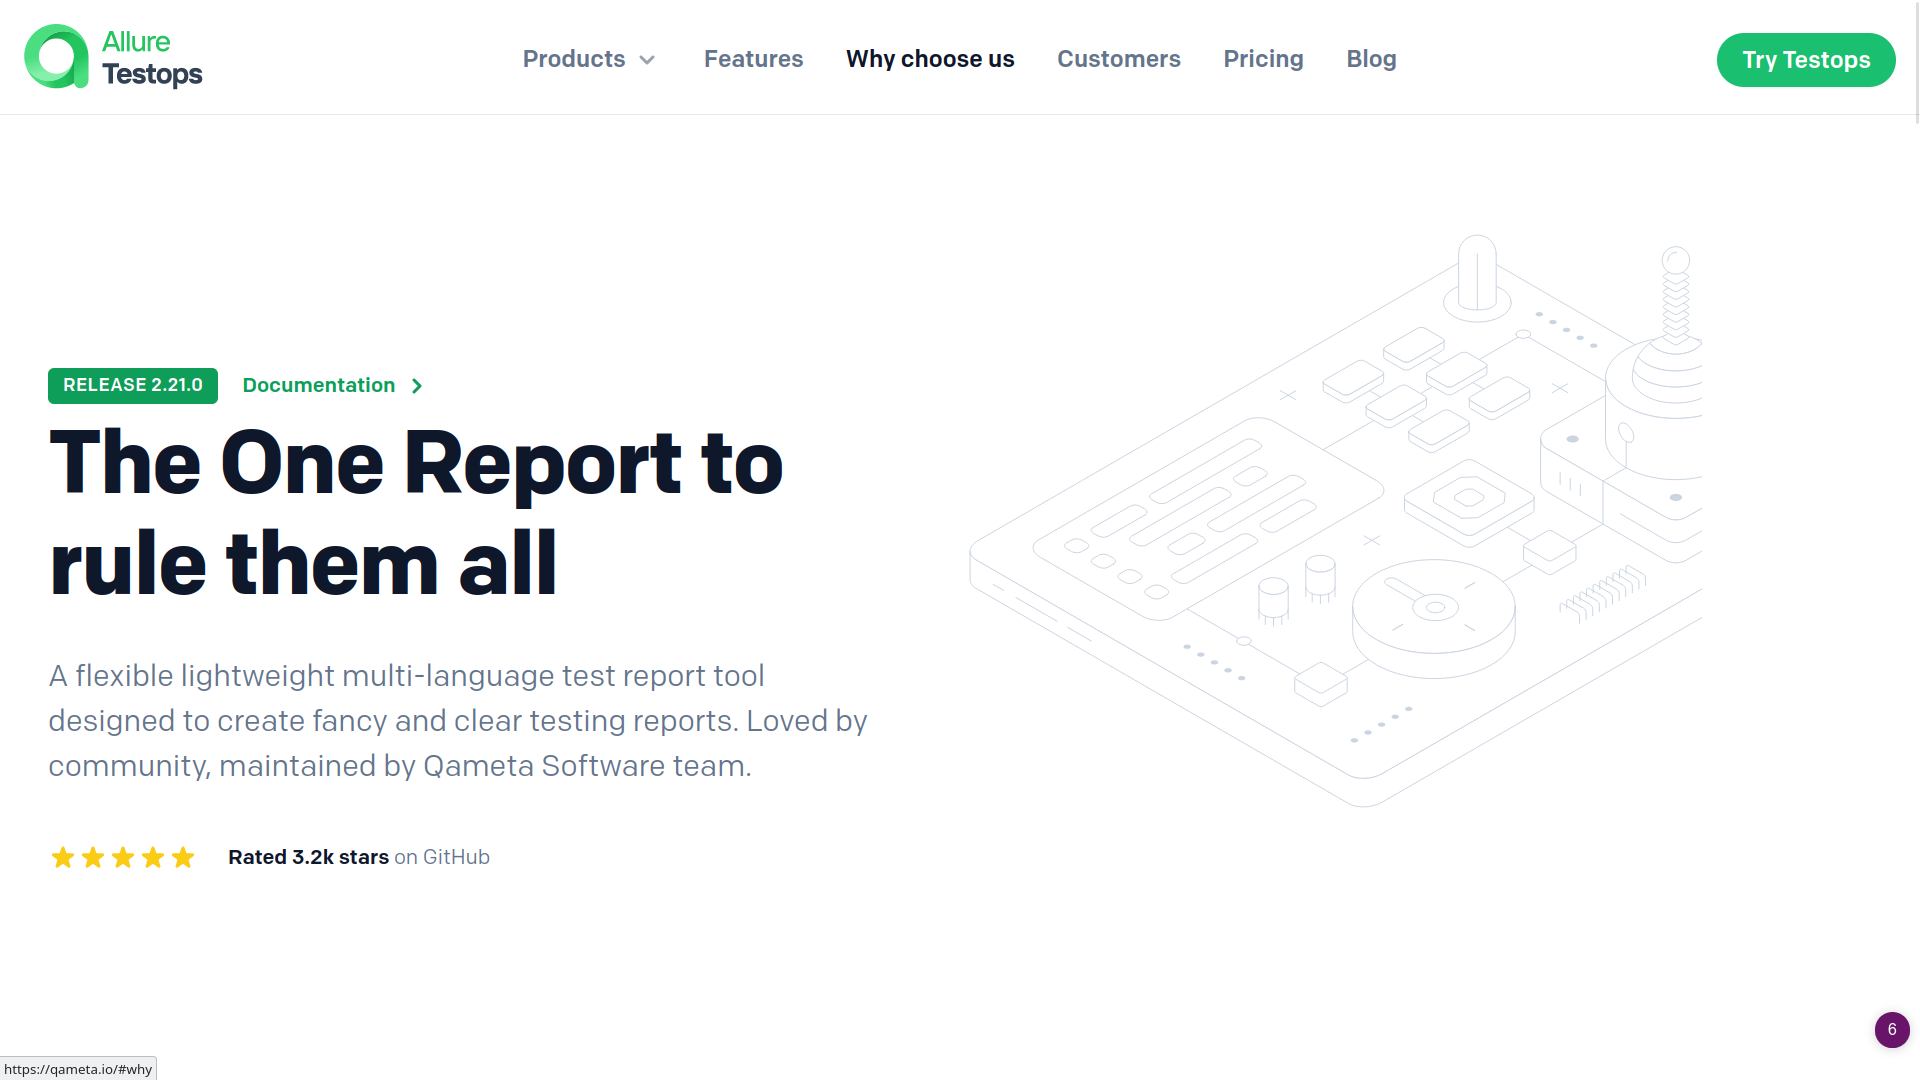
Task: Click the star rating icon (third star)
Action: point(123,857)
